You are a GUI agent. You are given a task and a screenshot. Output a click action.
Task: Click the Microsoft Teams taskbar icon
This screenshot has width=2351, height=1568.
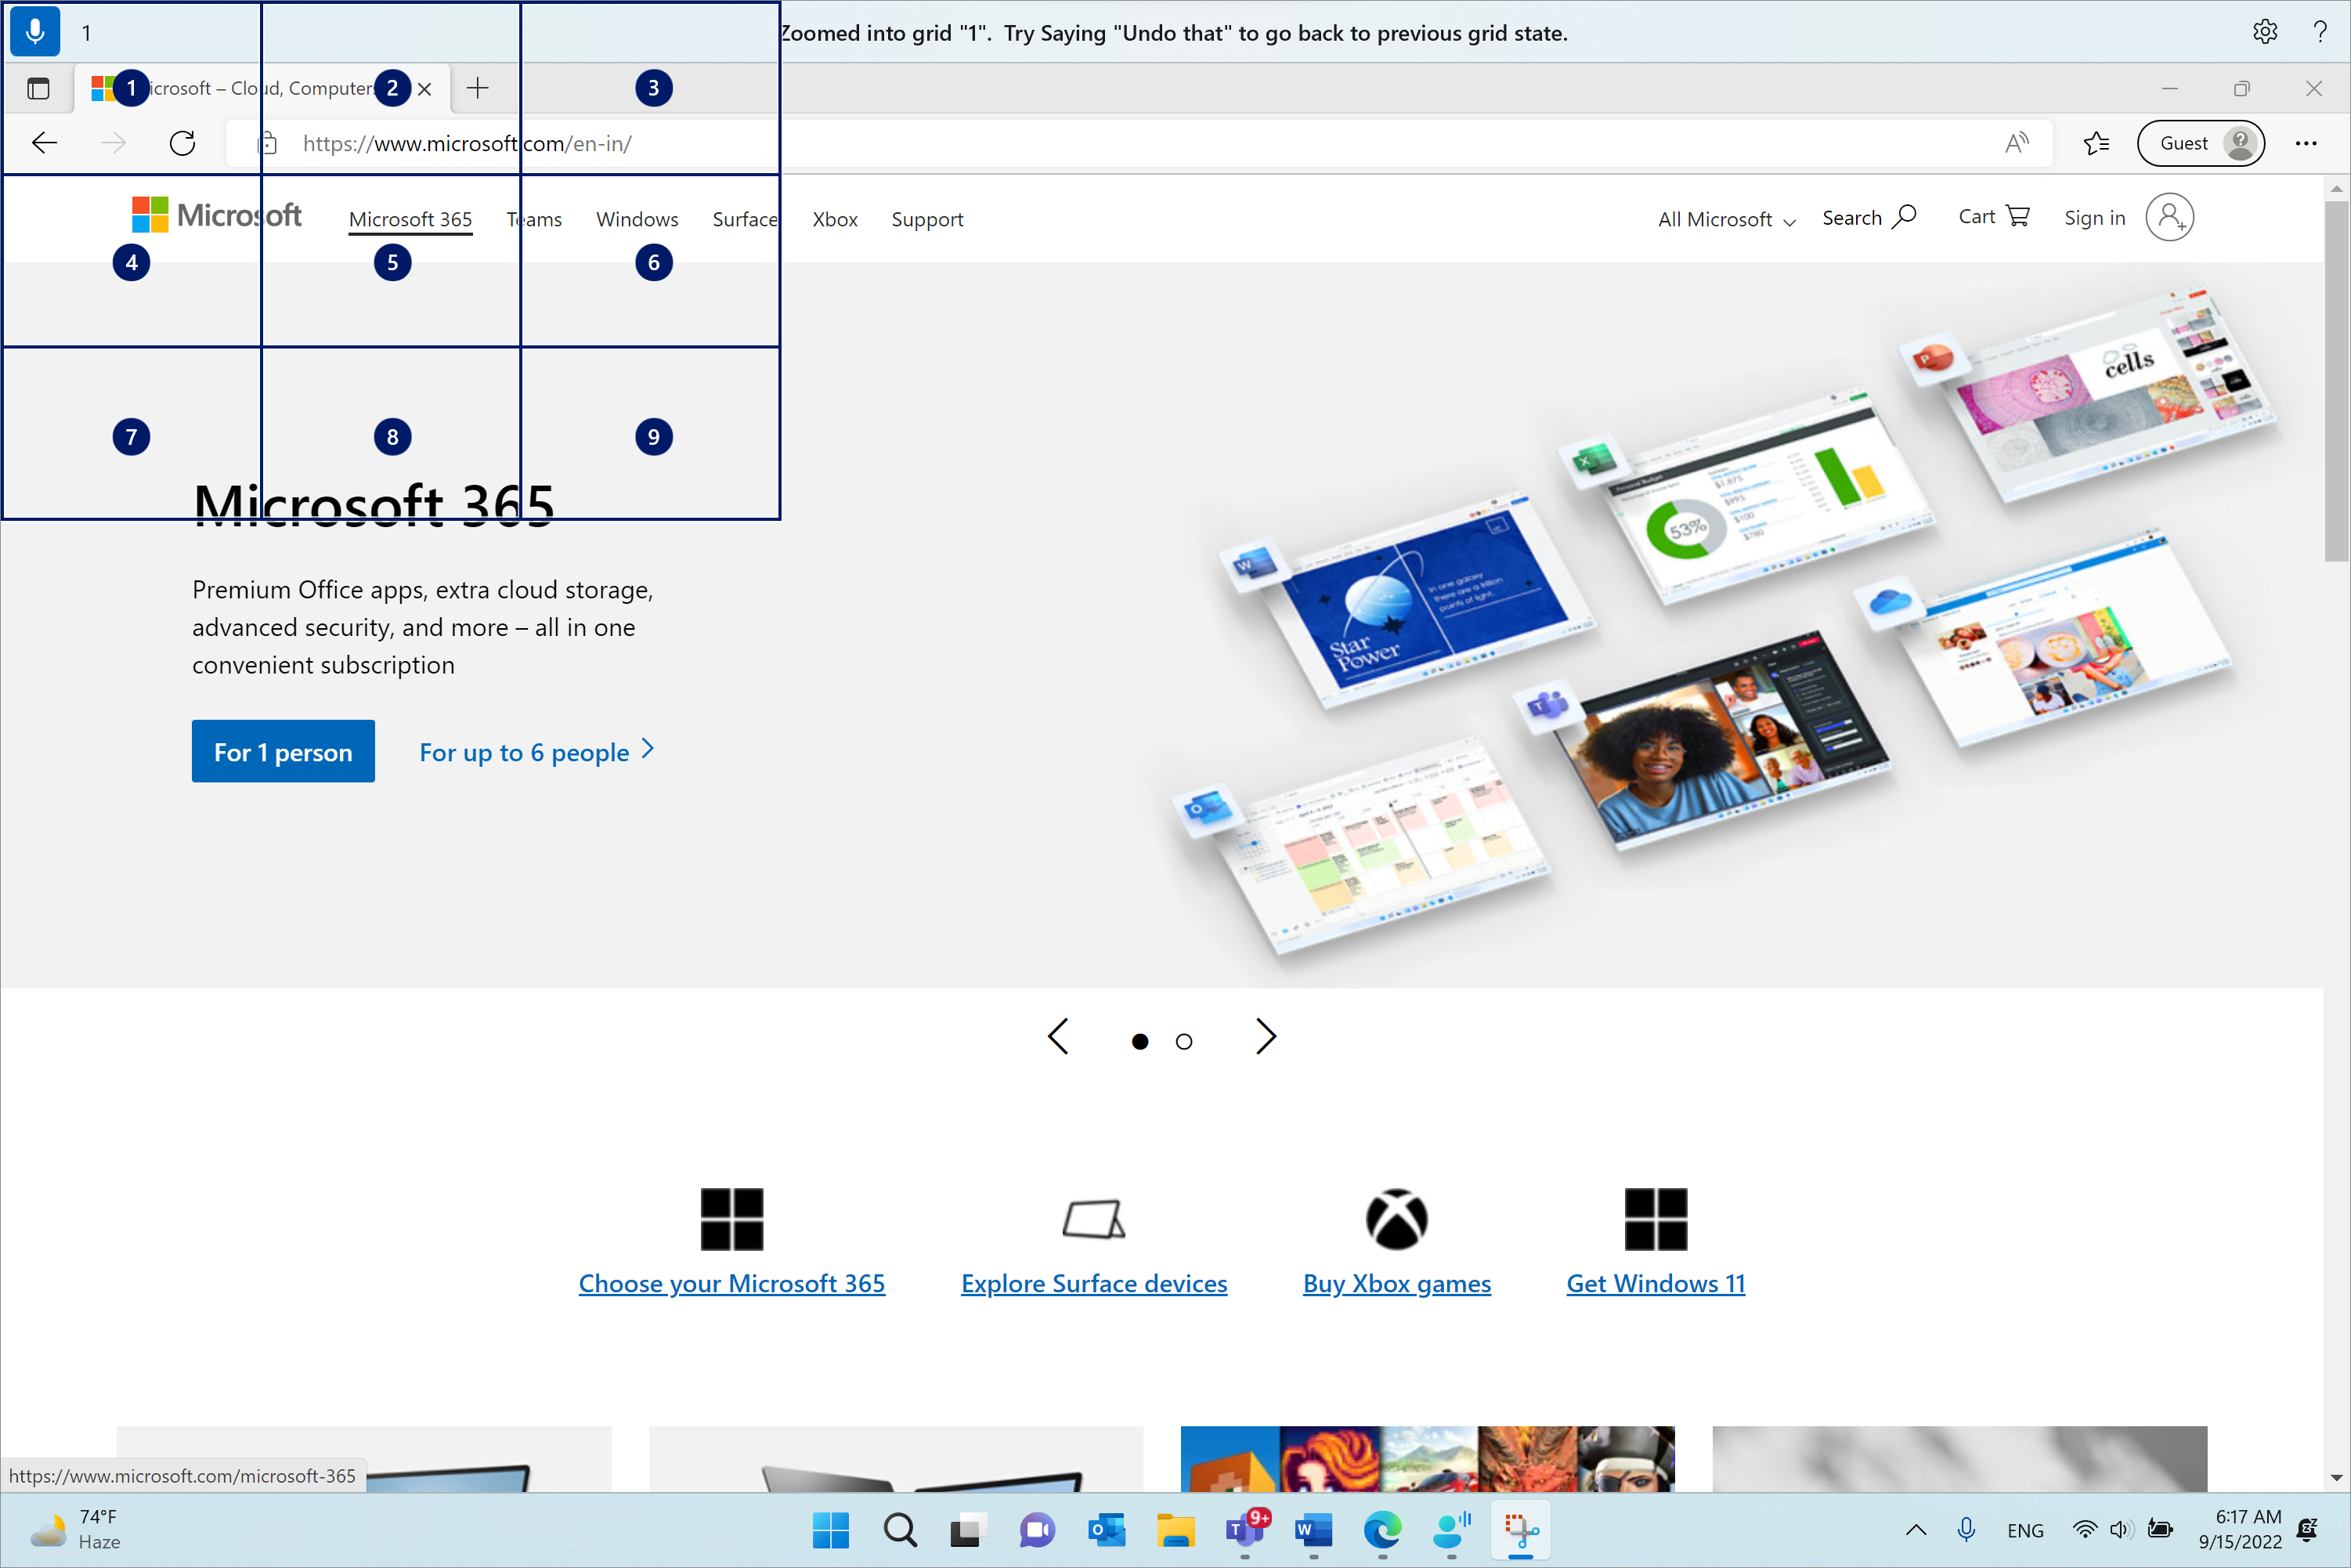(x=1244, y=1530)
